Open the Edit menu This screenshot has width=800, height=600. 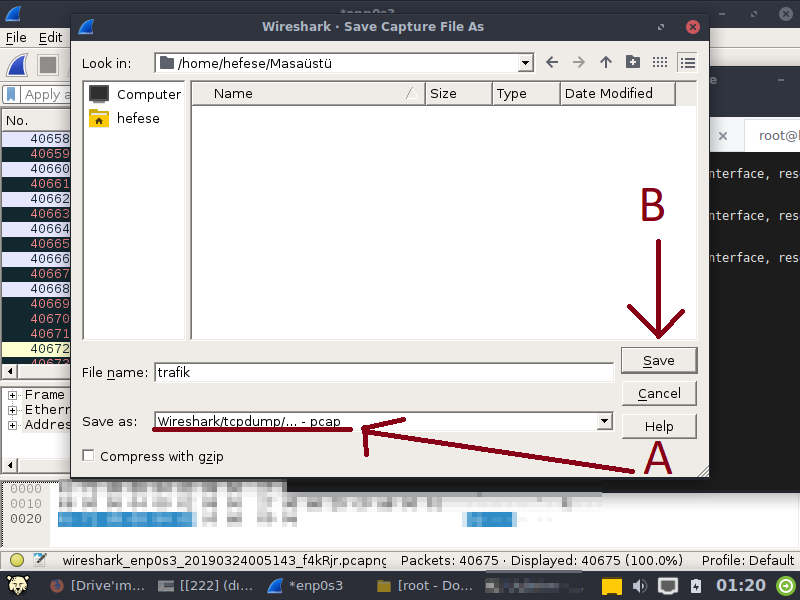tap(51, 37)
